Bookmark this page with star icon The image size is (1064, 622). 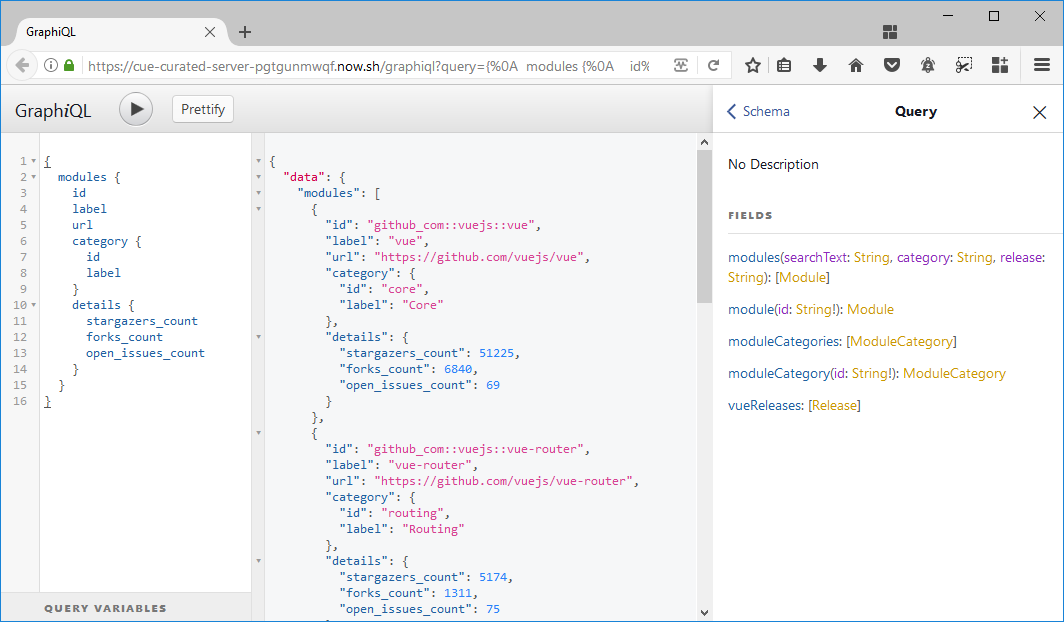tap(753, 65)
